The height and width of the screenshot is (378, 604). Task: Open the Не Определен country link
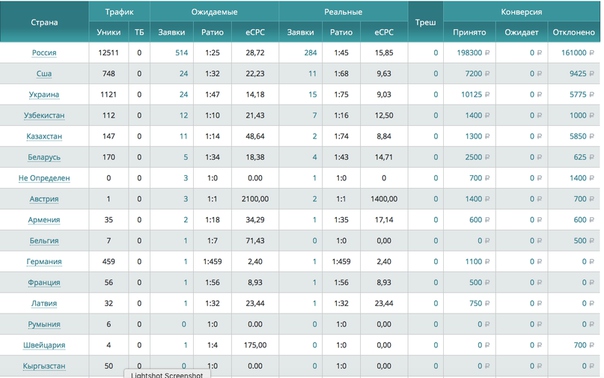44,178
